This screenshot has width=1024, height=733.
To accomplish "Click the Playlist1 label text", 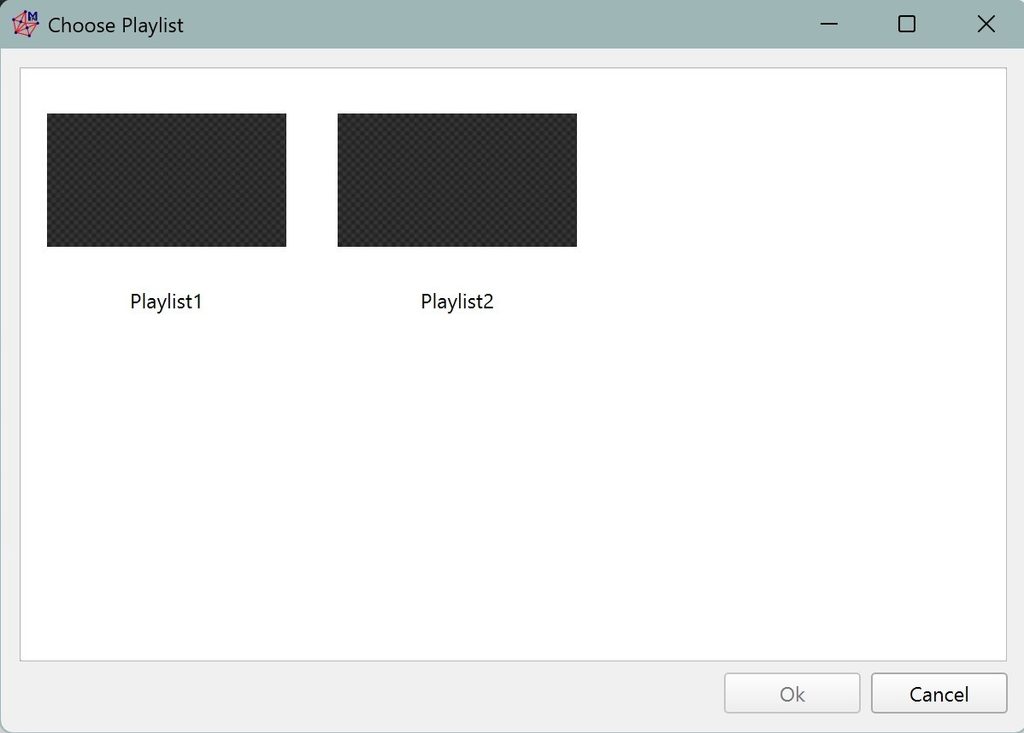I will [166, 302].
